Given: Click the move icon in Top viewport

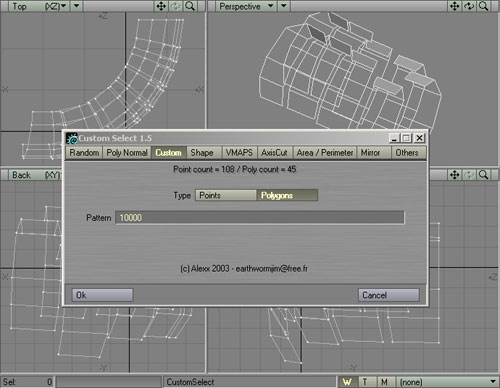Looking at the screenshot, I should click(x=161, y=6).
